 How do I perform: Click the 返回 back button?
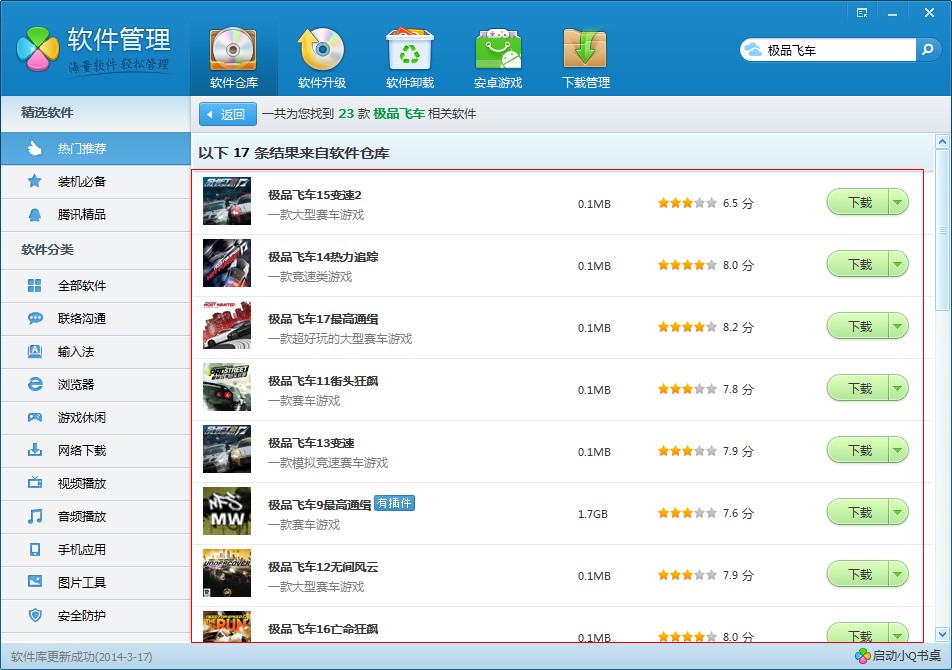pos(227,114)
